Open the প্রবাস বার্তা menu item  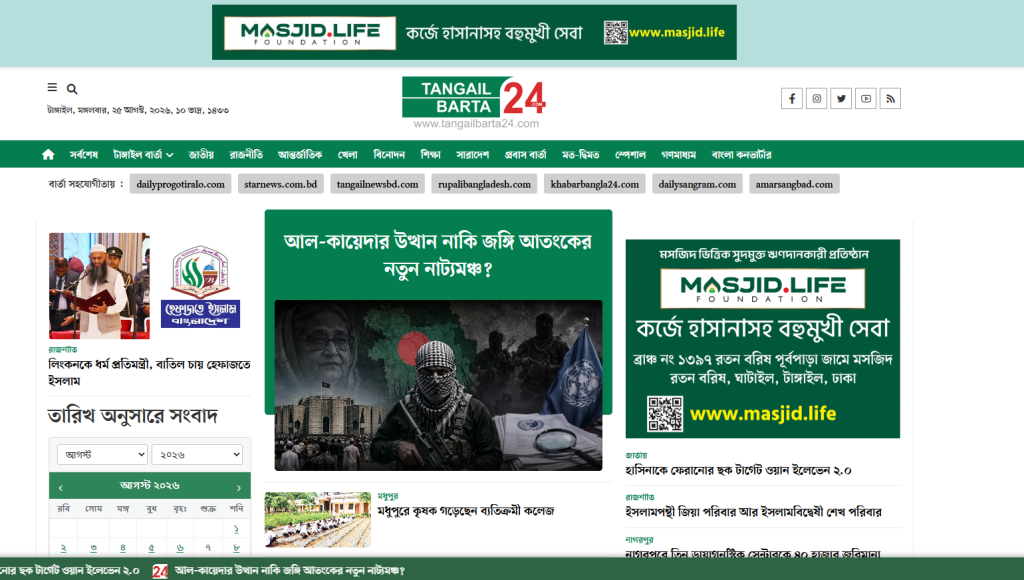(x=526, y=155)
